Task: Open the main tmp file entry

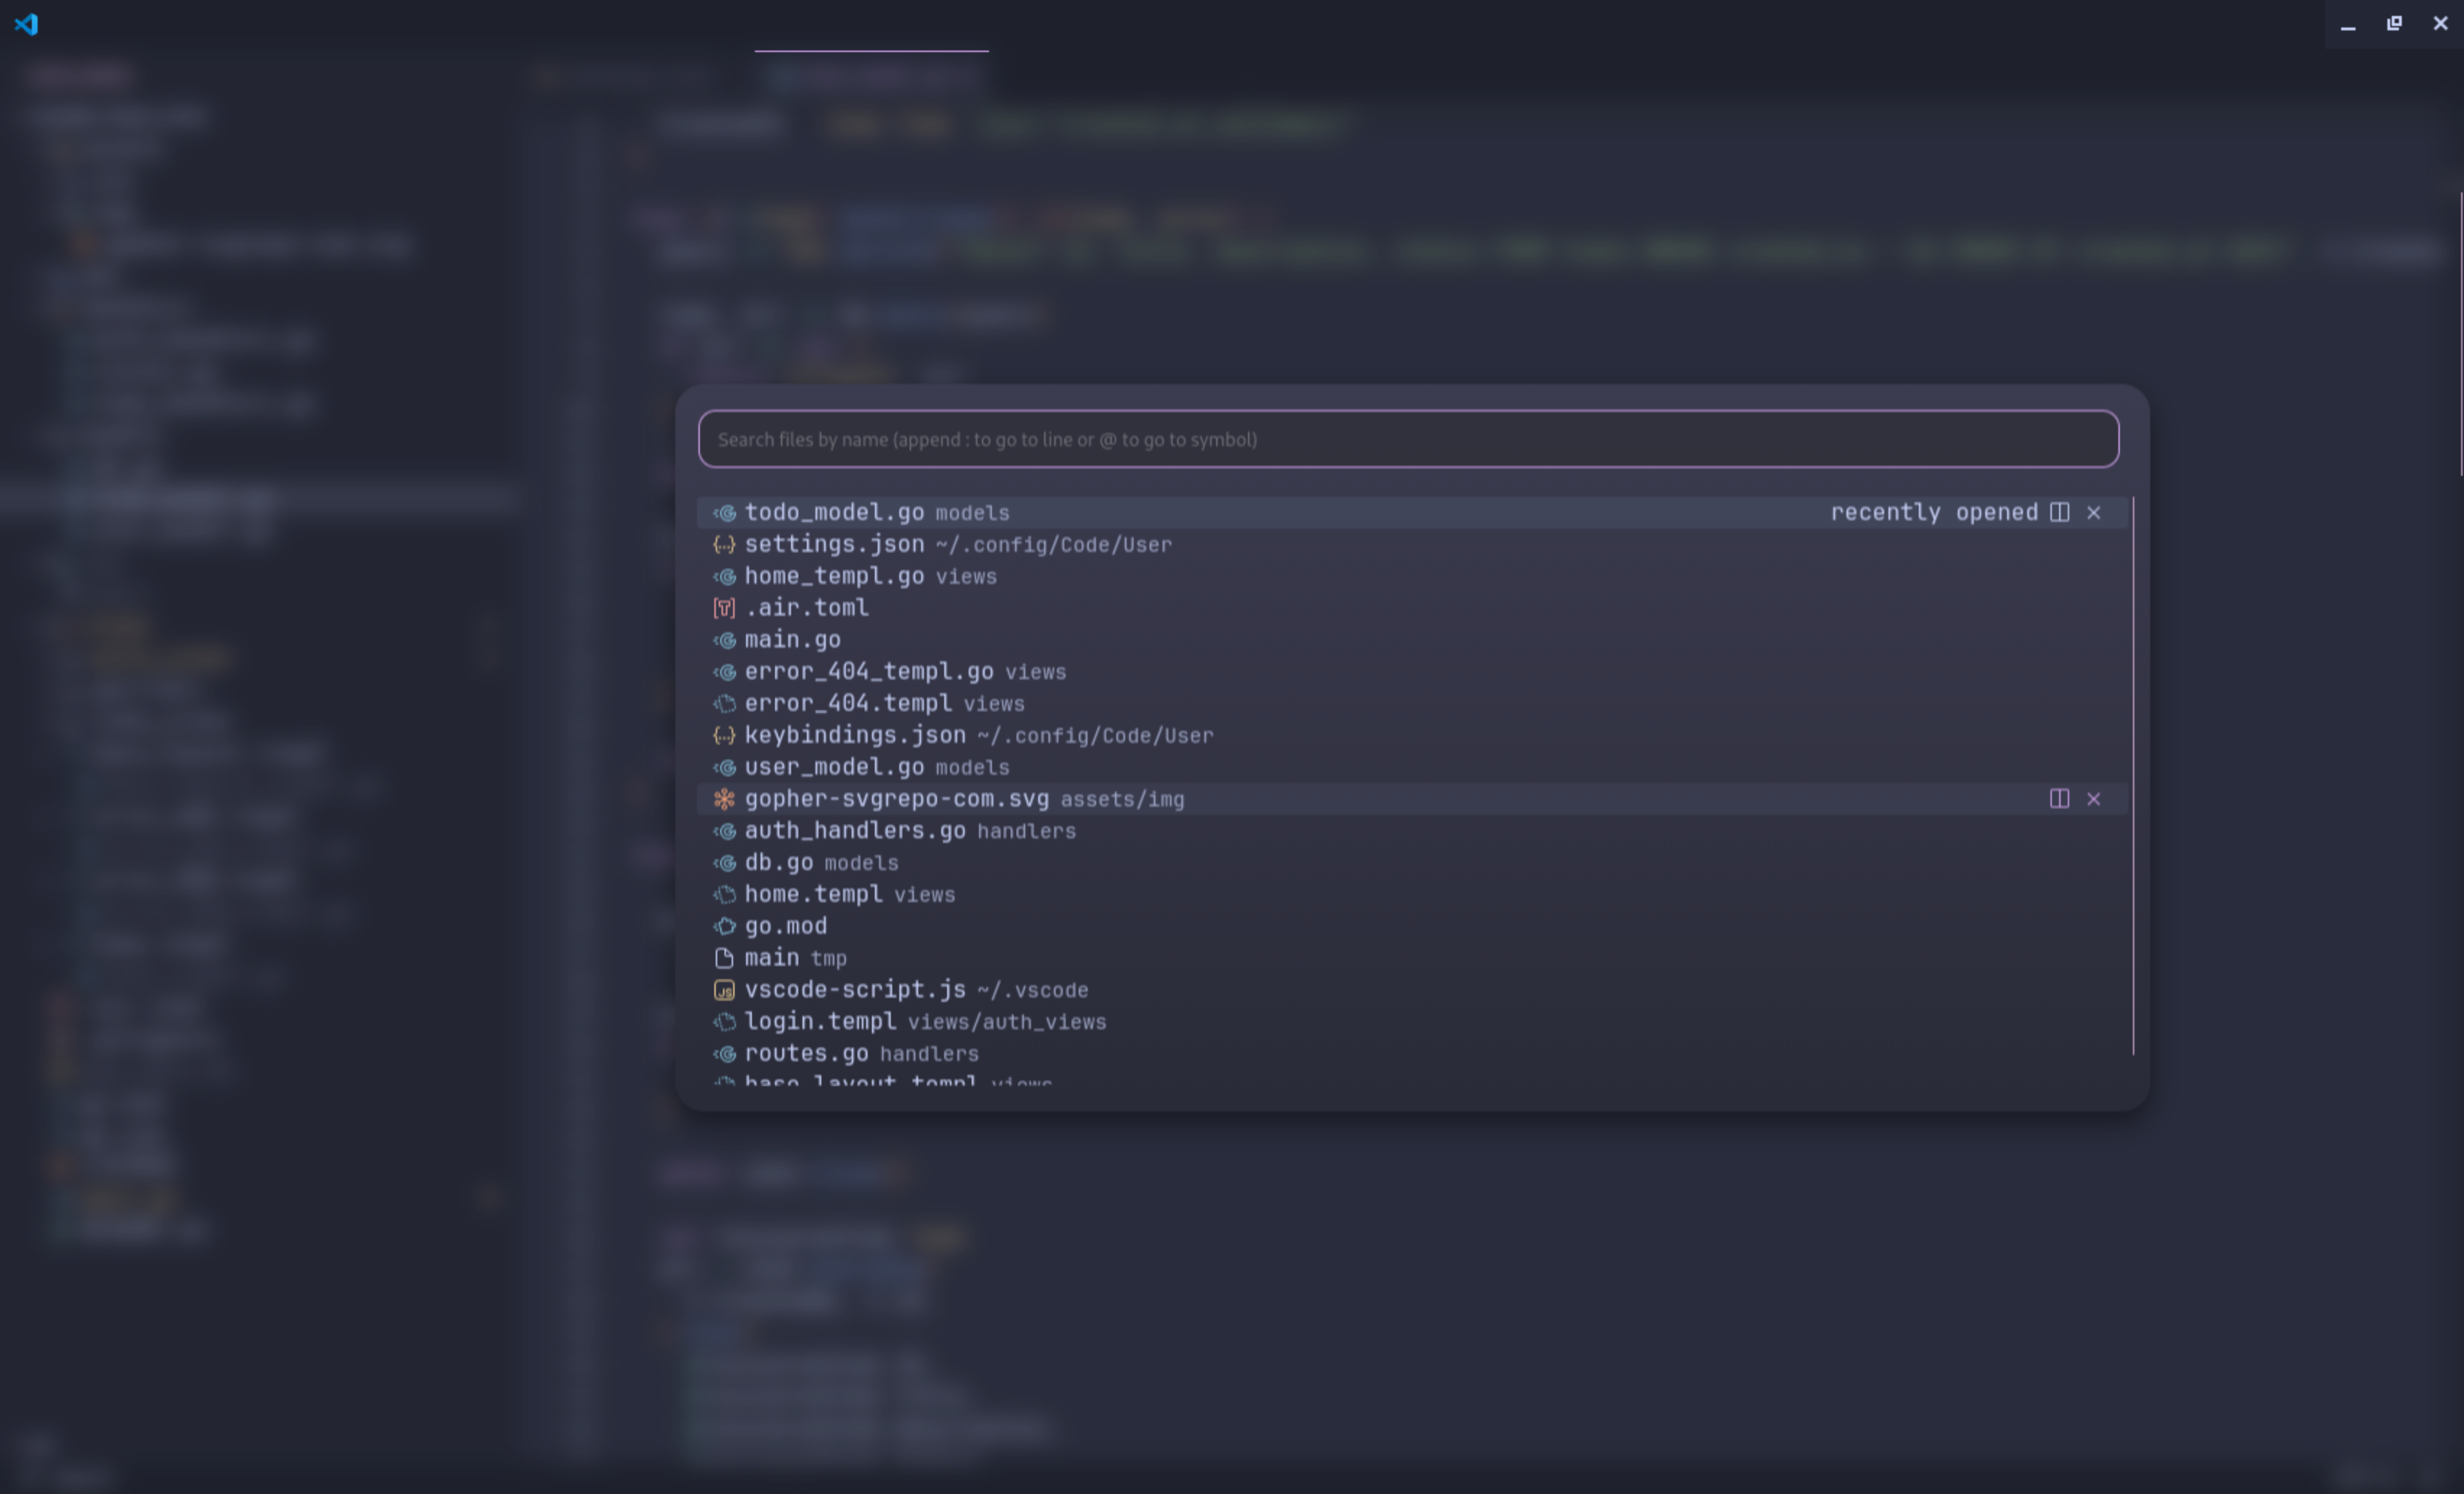Action: click(1412, 958)
